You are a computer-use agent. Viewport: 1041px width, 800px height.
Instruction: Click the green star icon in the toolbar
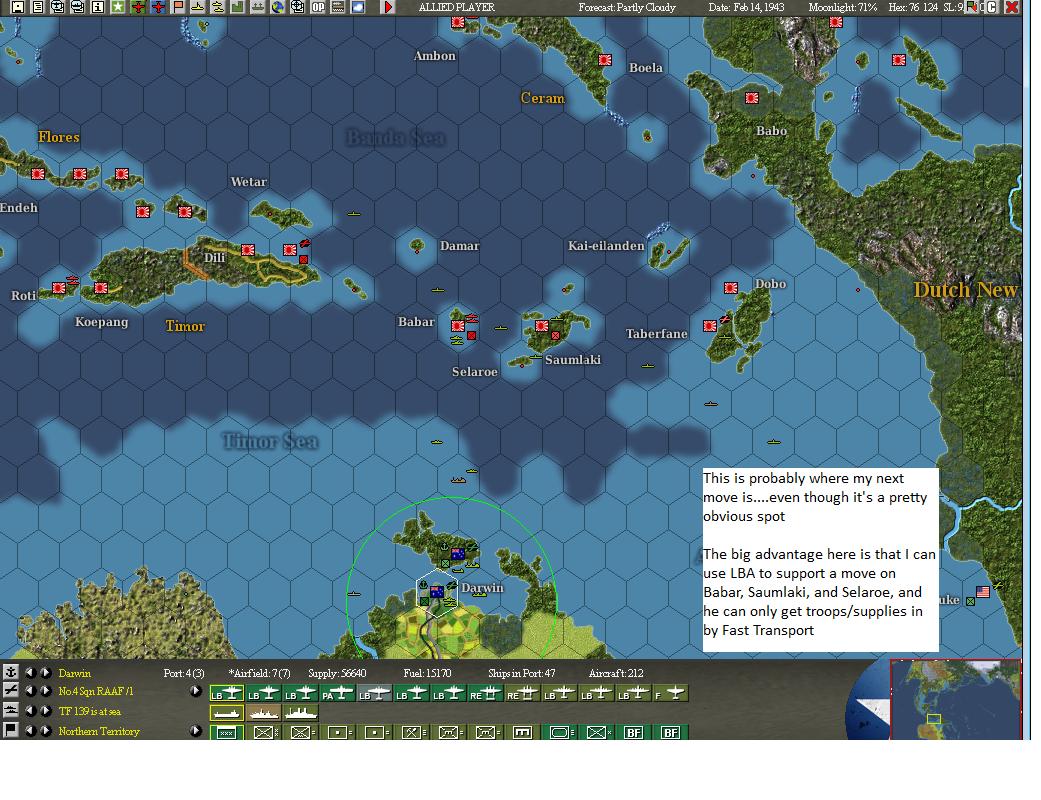coord(118,7)
